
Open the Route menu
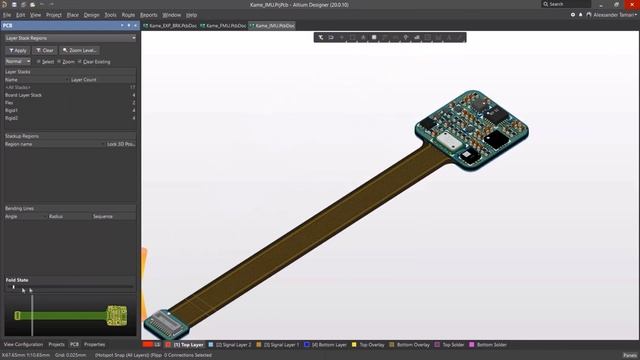128,15
